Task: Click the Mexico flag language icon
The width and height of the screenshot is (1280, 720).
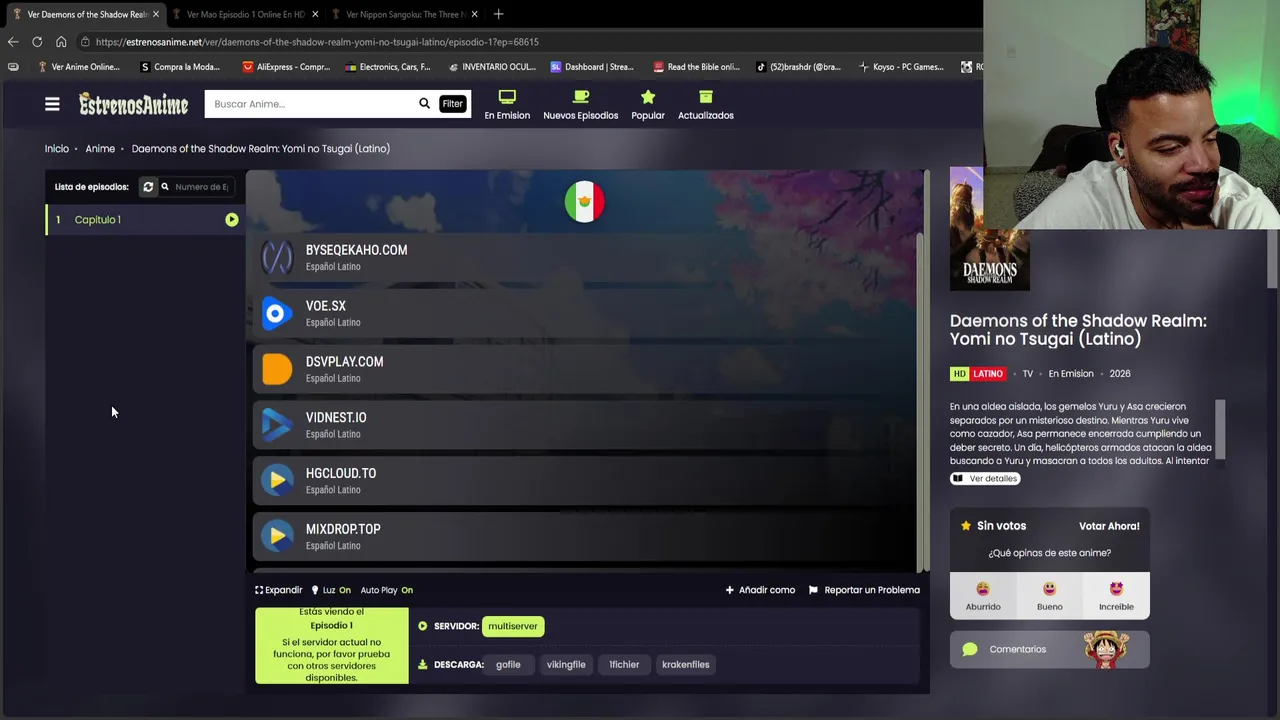Action: [584, 202]
